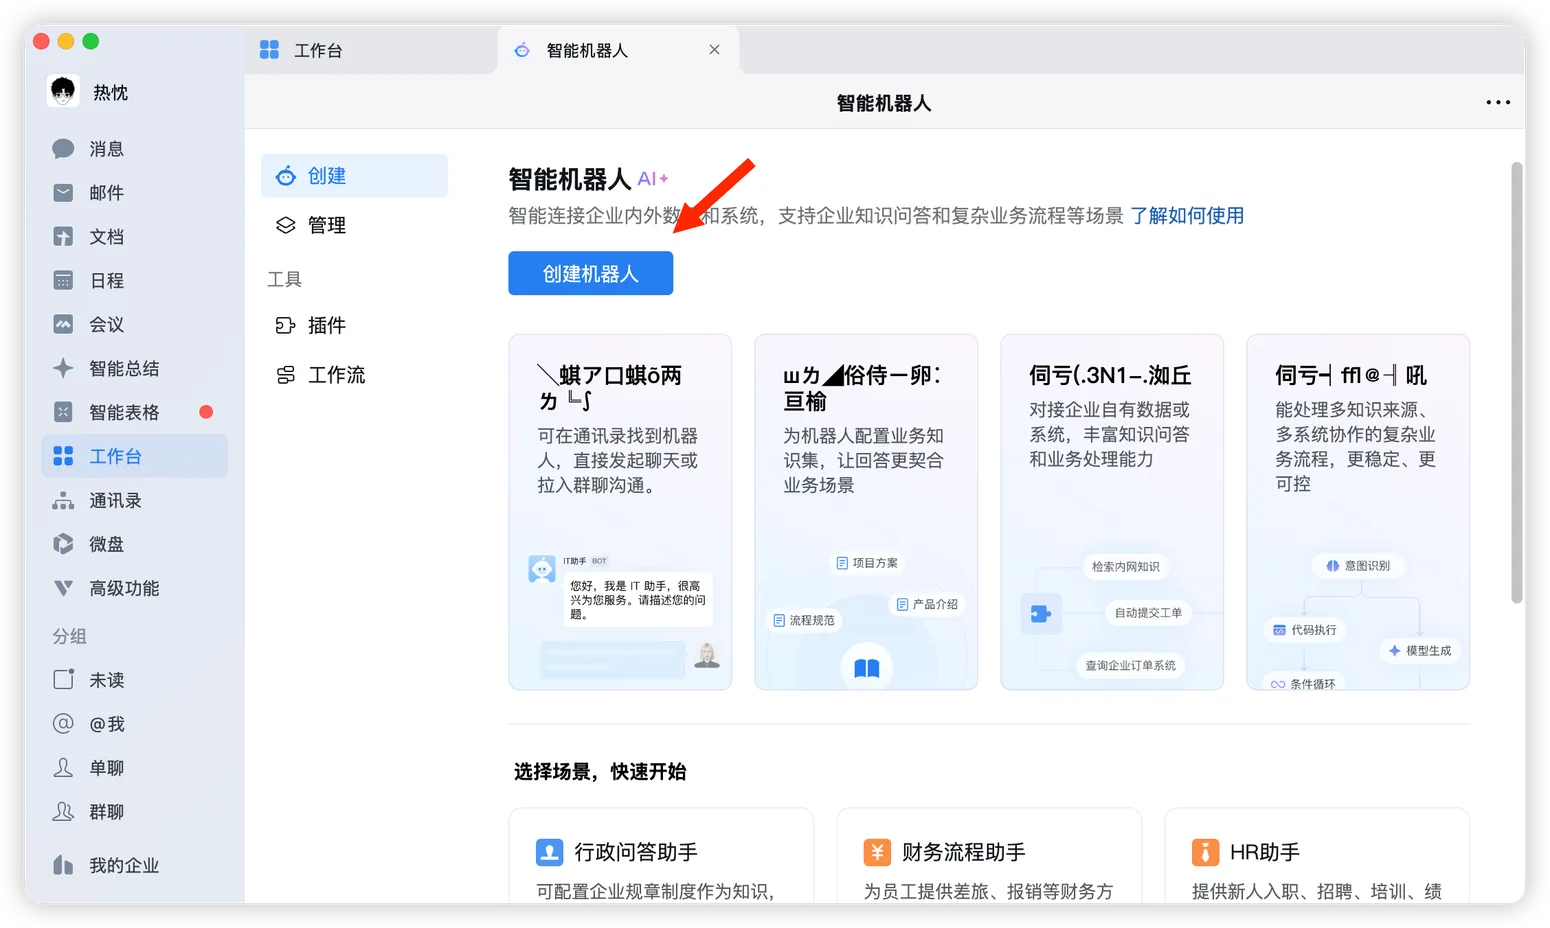
Task: Open the 消息 messages icon
Action: pyautogui.click(x=104, y=148)
